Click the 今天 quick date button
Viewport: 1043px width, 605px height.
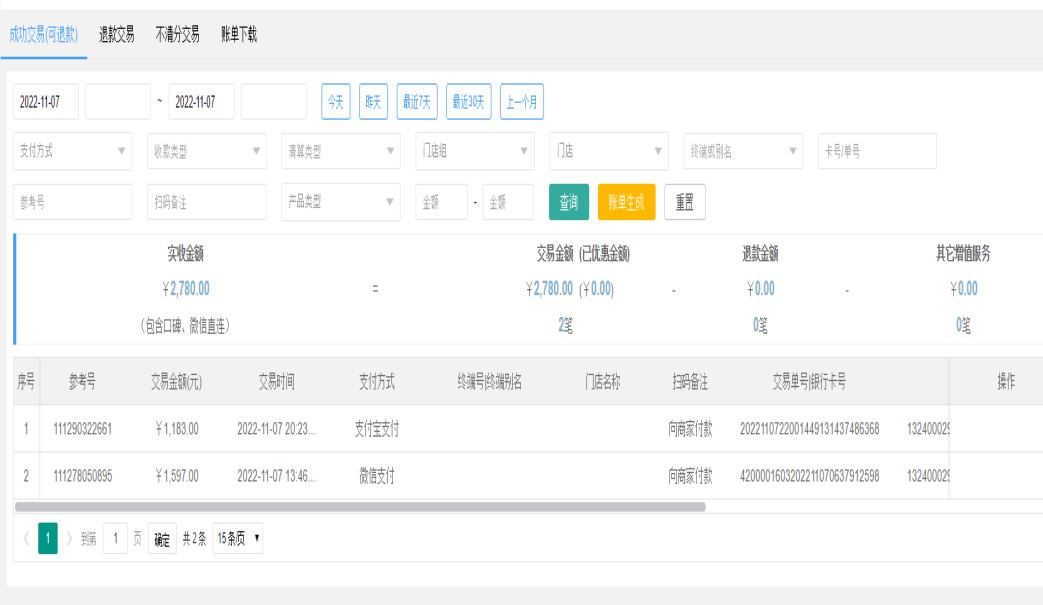336,102
